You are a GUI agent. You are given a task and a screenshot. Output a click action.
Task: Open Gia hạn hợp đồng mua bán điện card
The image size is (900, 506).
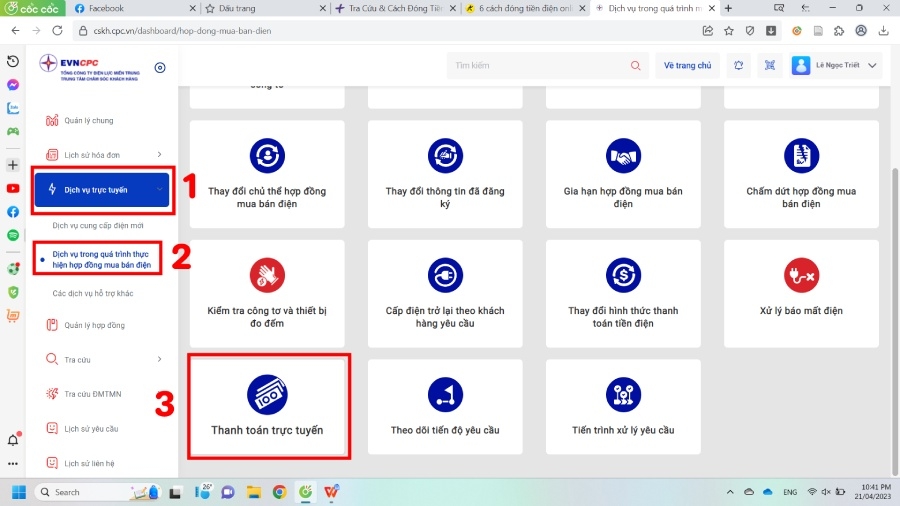(623, 174)
